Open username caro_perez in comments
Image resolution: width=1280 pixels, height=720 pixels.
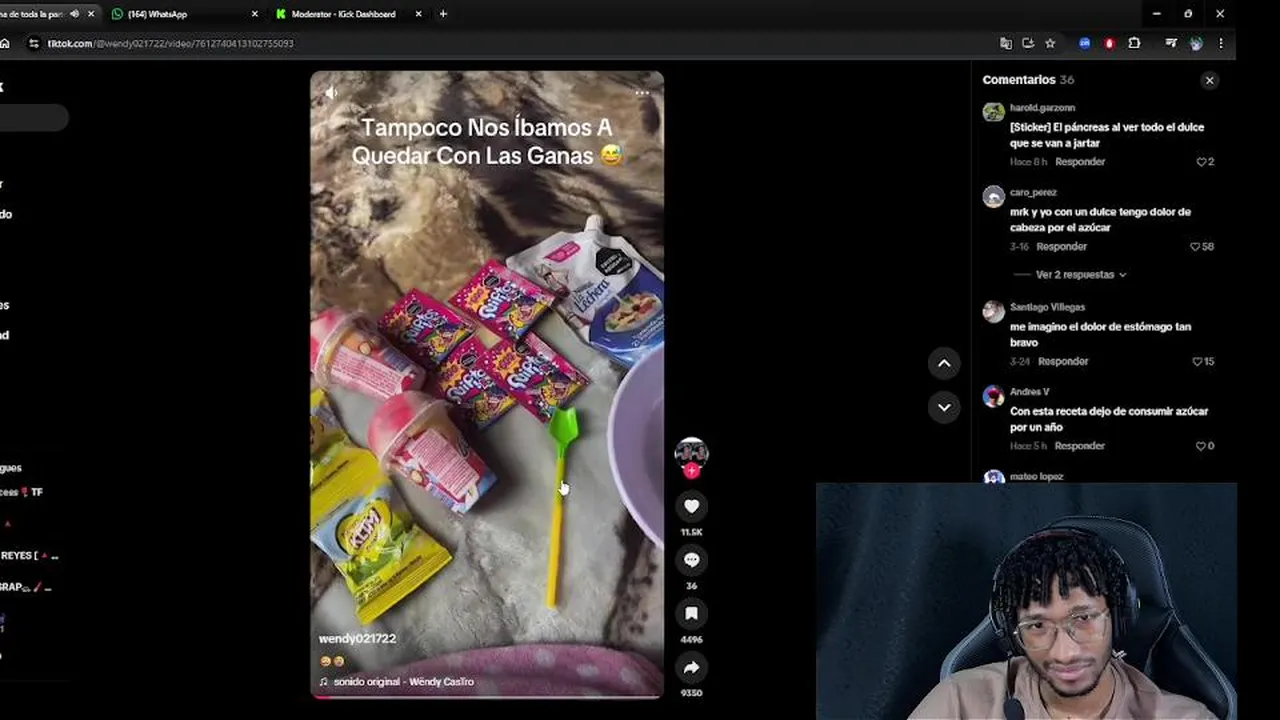click(1033, 192)
